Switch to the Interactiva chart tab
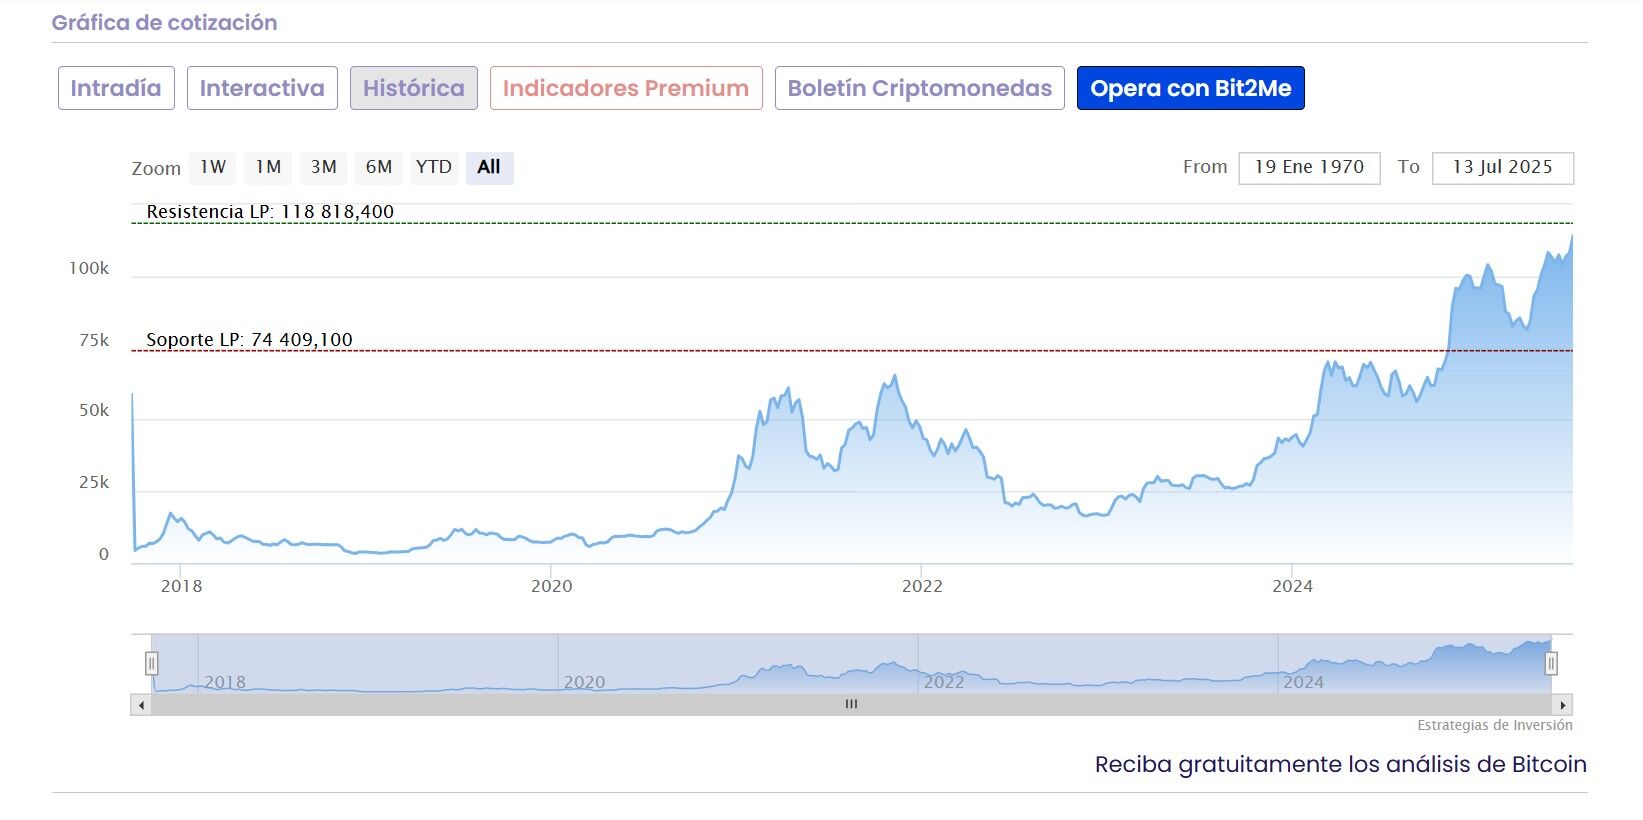Viewport: 1643px width, 820px height. click(262, 88)
